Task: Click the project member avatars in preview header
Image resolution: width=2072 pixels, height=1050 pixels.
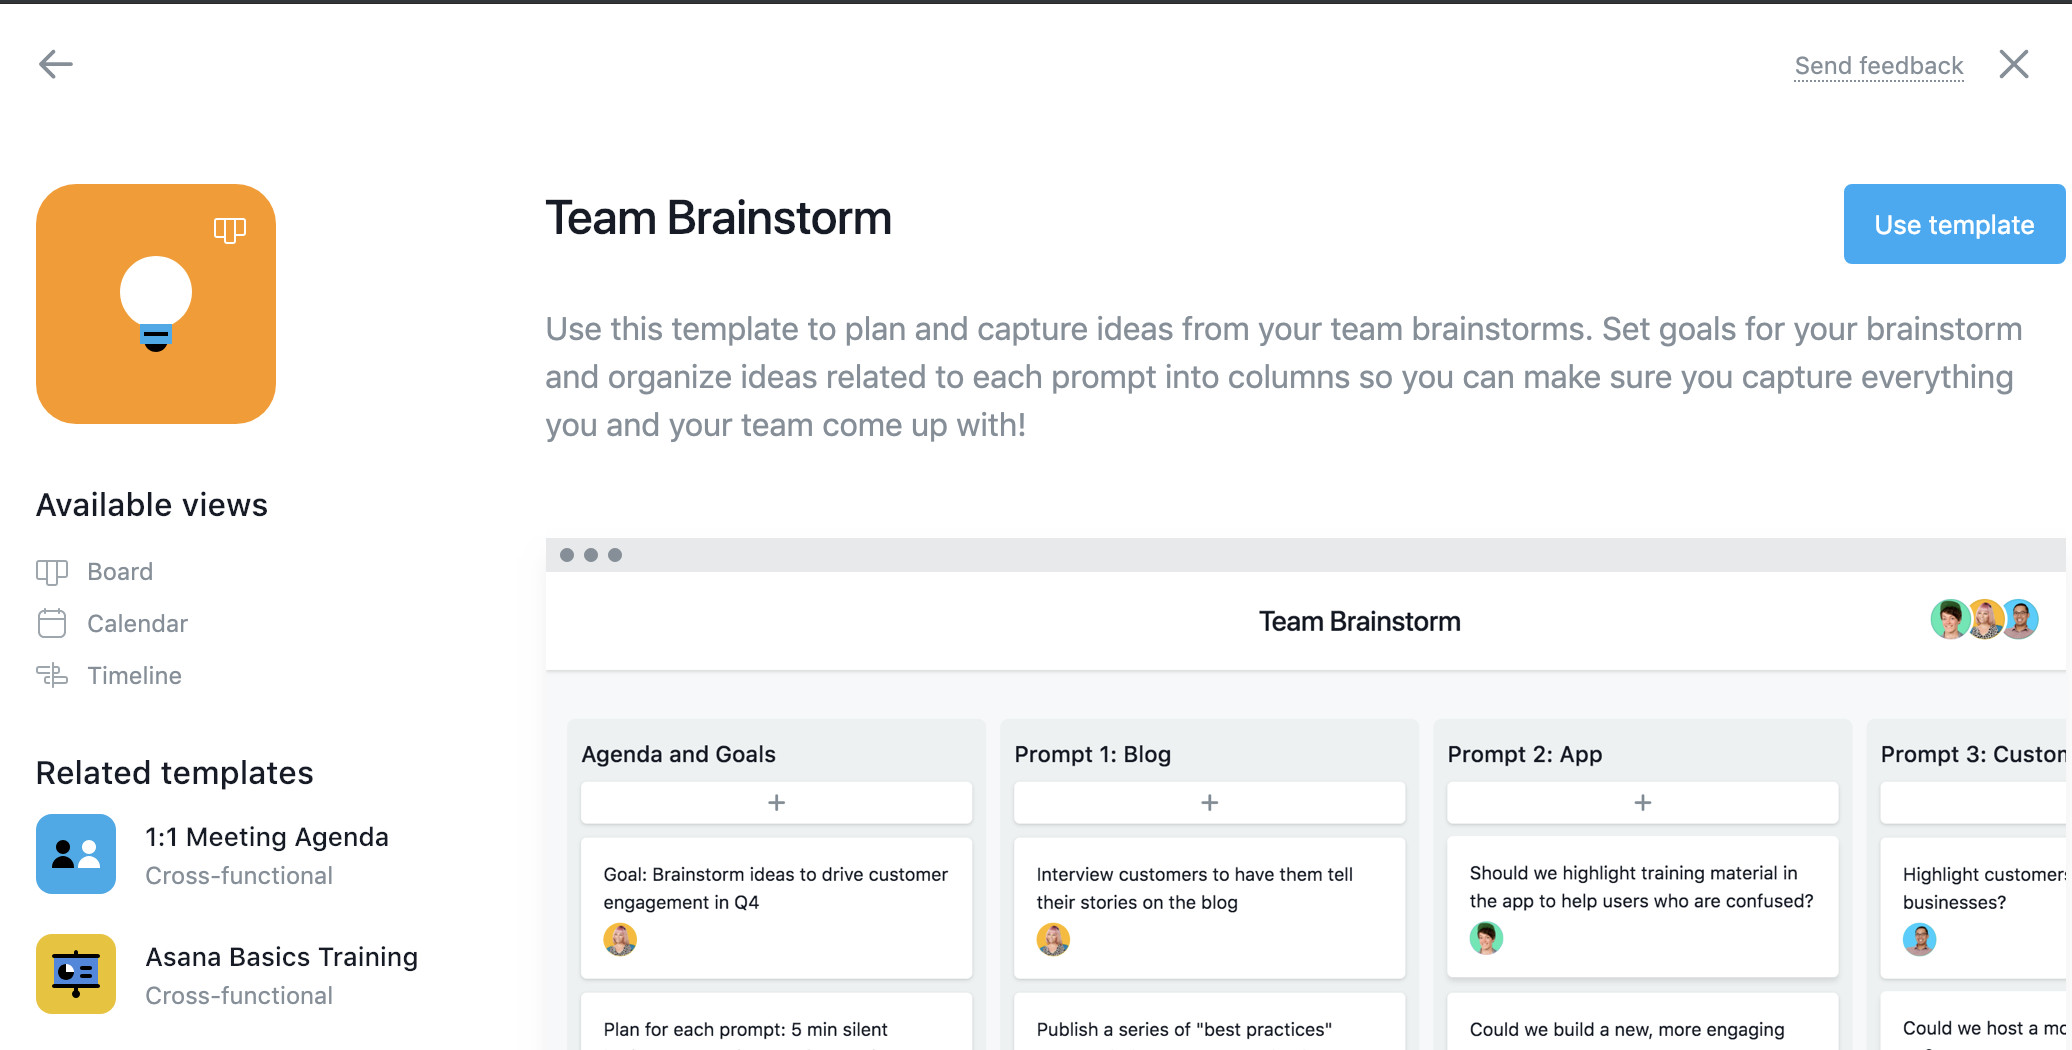Action: (1984, 620)
